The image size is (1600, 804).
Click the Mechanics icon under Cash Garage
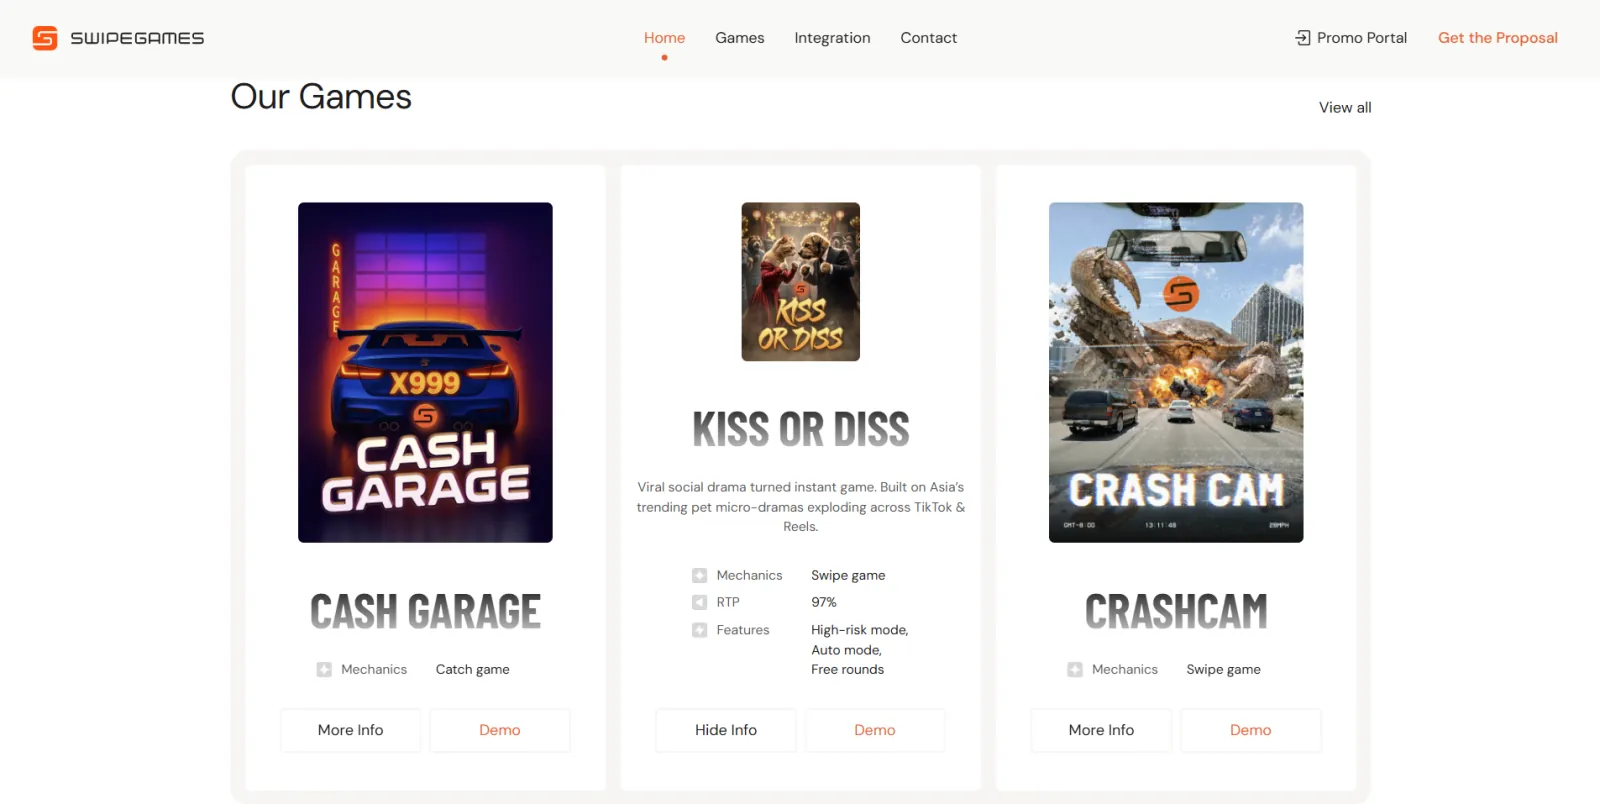324,670
